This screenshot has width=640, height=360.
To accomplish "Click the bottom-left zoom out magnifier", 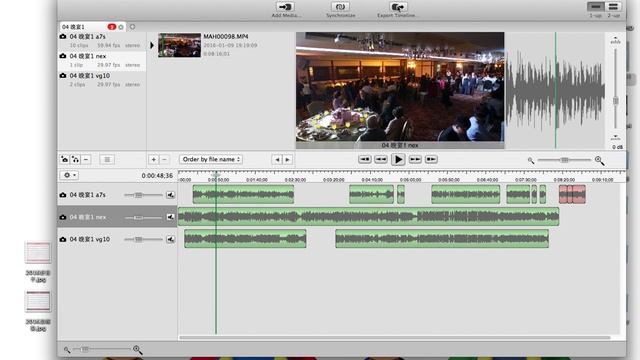I will tap(67, 350).
